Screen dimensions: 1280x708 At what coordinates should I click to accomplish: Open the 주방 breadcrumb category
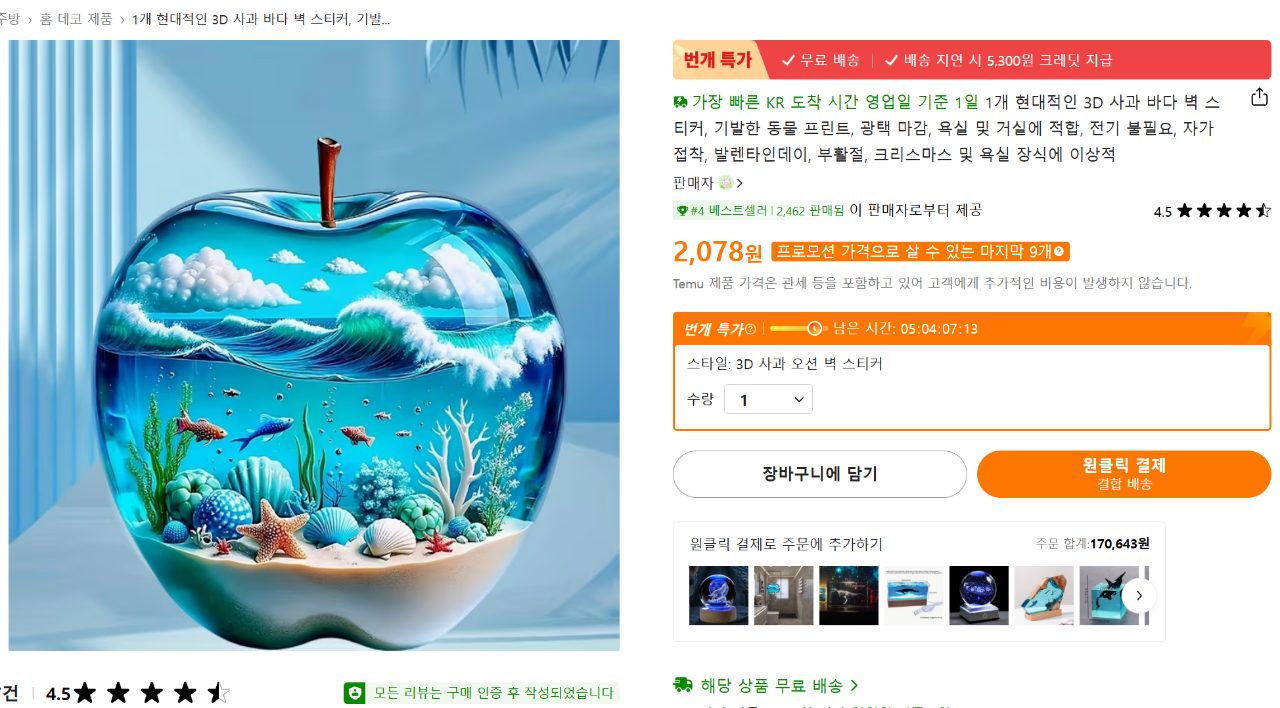point(9,19)
